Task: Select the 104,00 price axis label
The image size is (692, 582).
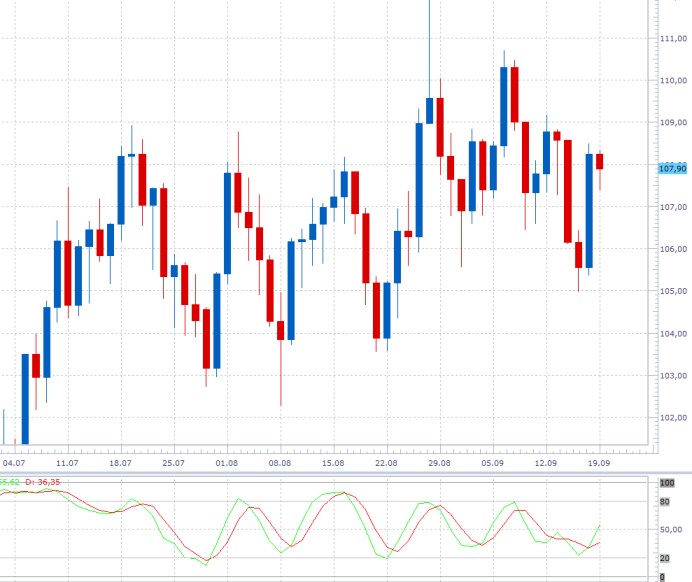Action: click(673, 334)
